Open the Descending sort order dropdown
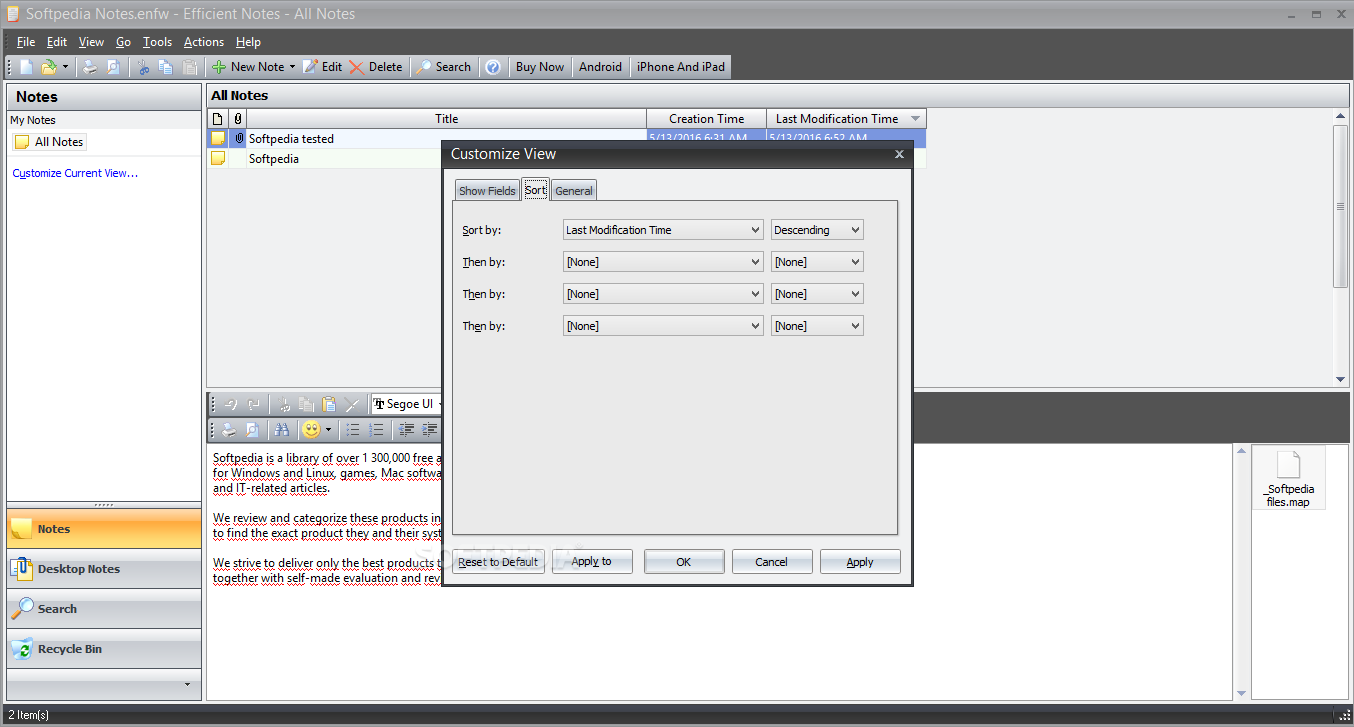 point(817,230)
